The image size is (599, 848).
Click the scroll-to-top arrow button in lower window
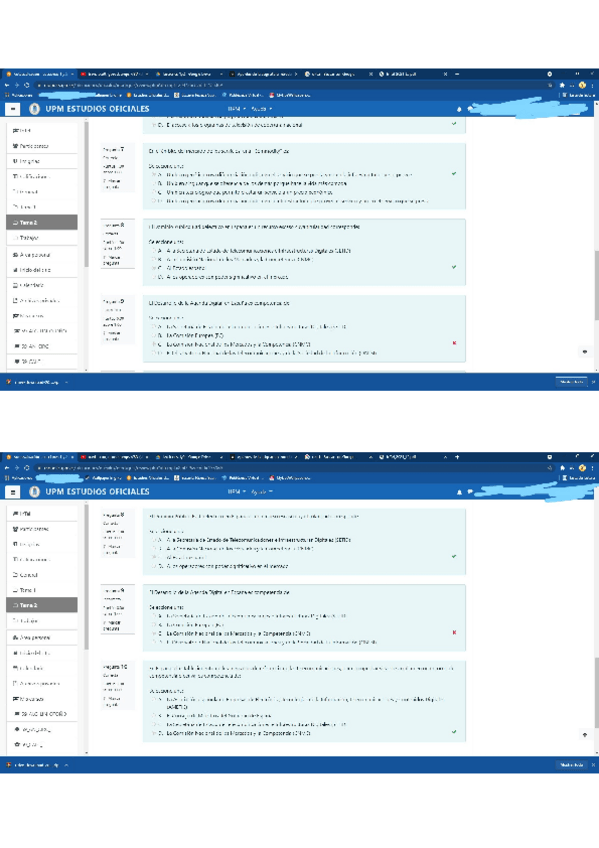tap(584, 734)
